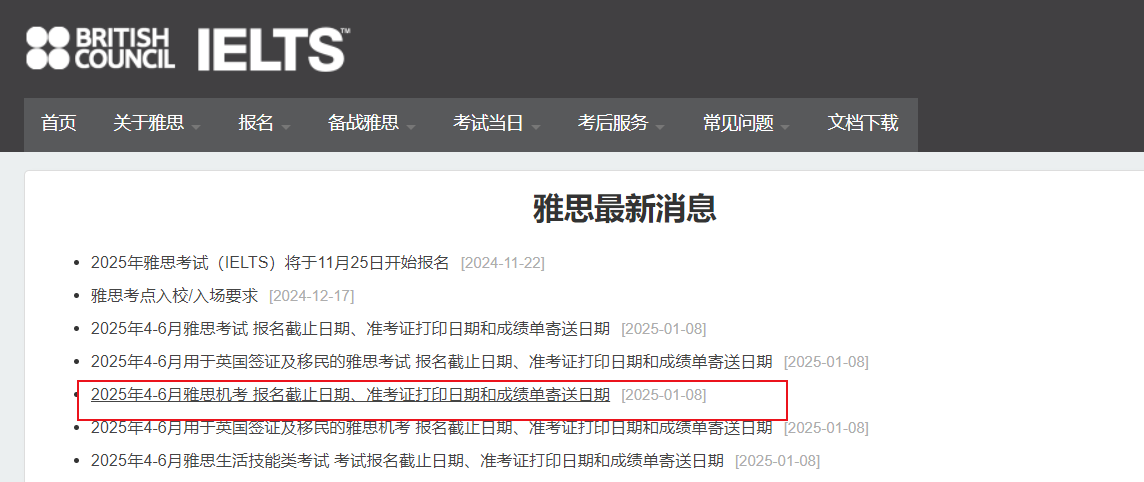Open 用于英国签证及移民的雅思机考 news link
This screenshot has width=1144, height=482.
click(431, 428)
